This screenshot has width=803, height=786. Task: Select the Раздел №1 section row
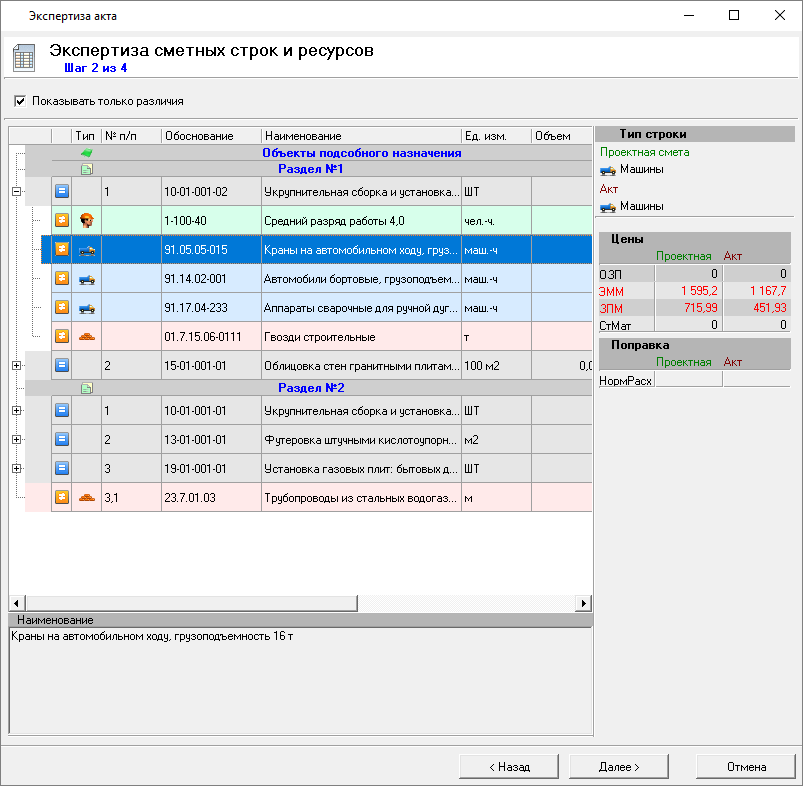click(310, 169)
